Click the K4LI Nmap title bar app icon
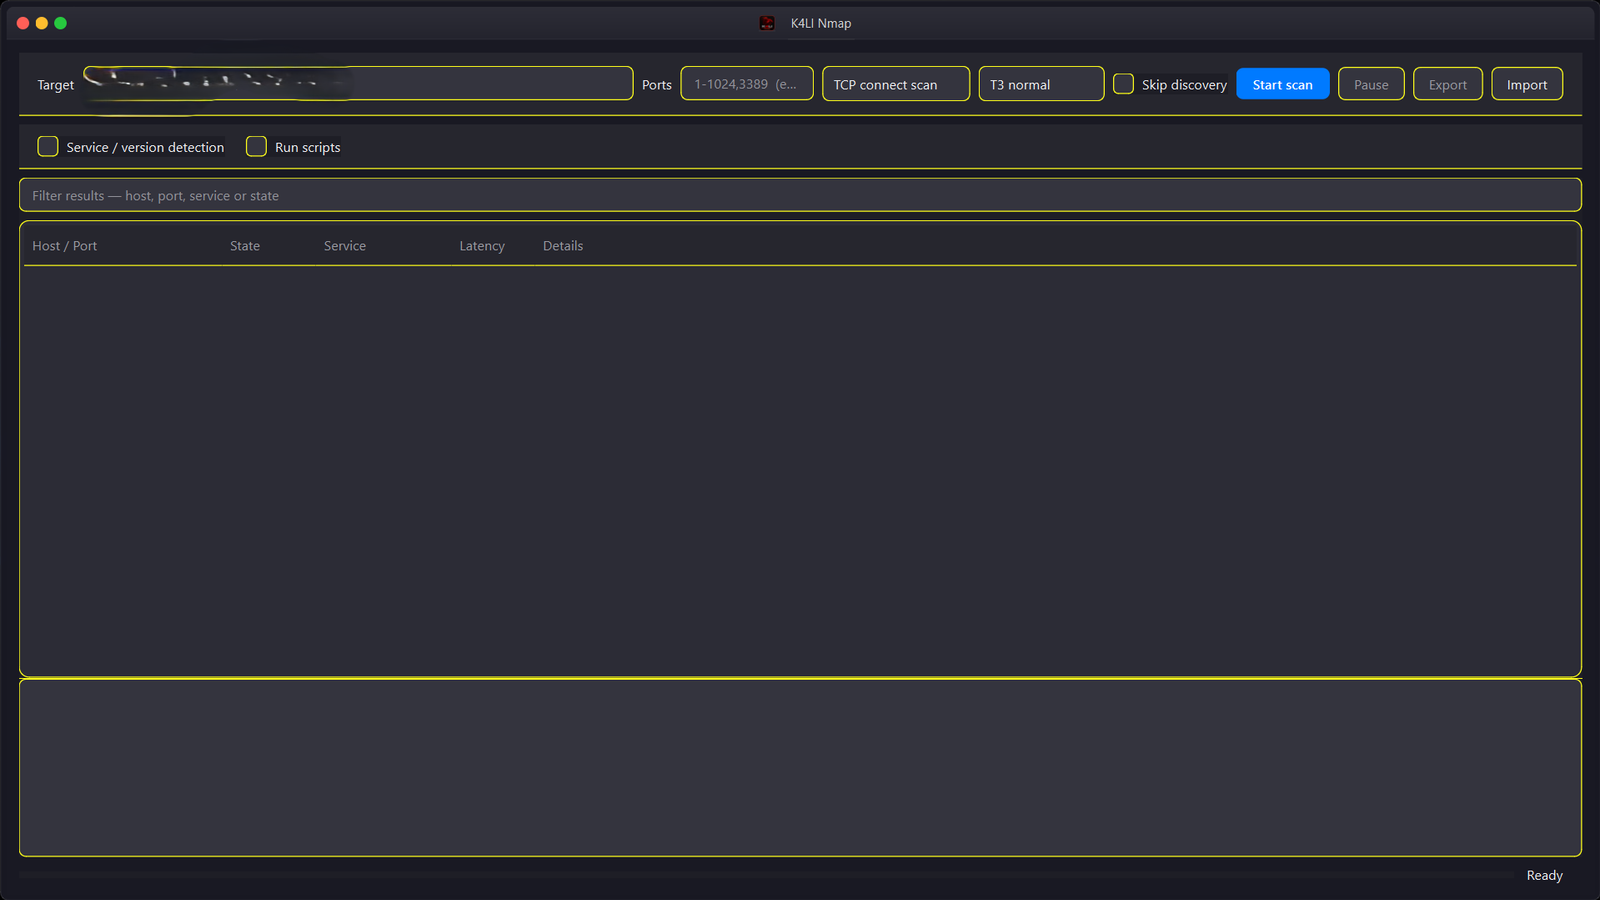This screenshot has width=1600, height=900. 767,23
